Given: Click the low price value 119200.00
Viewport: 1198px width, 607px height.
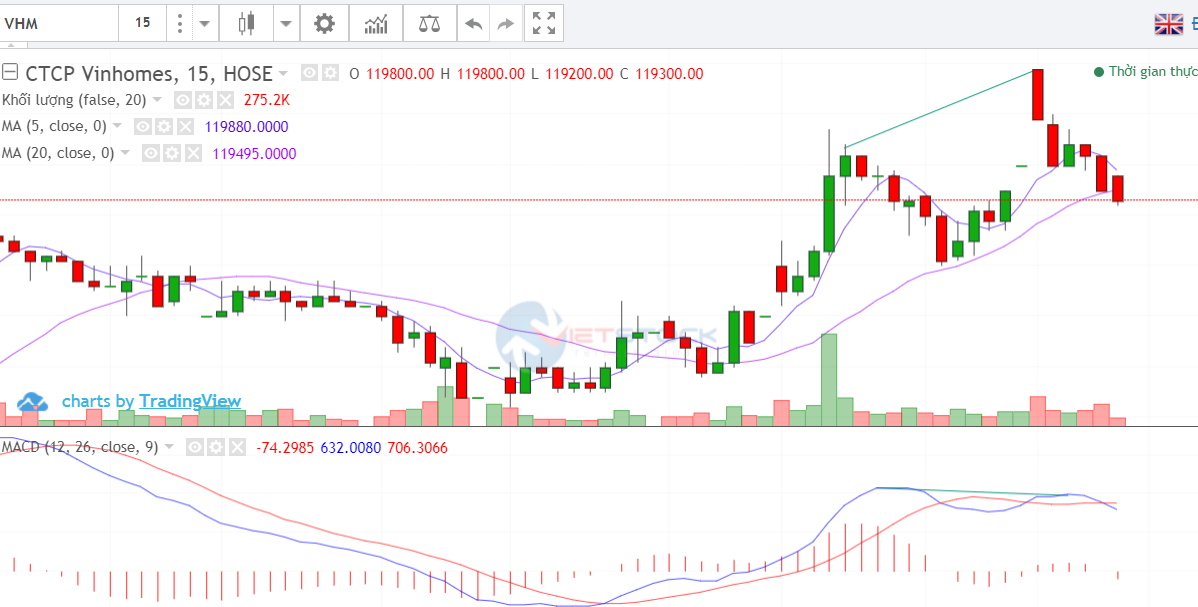Looking at the screenshot, I should point(578,74).
